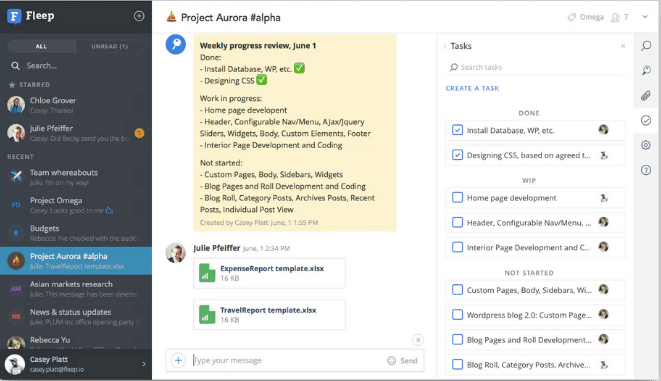Check Interior Page Development task checkbox
The height and width of the screenshot is (381, 661).
pyautogui.click(x=457, y=247)
